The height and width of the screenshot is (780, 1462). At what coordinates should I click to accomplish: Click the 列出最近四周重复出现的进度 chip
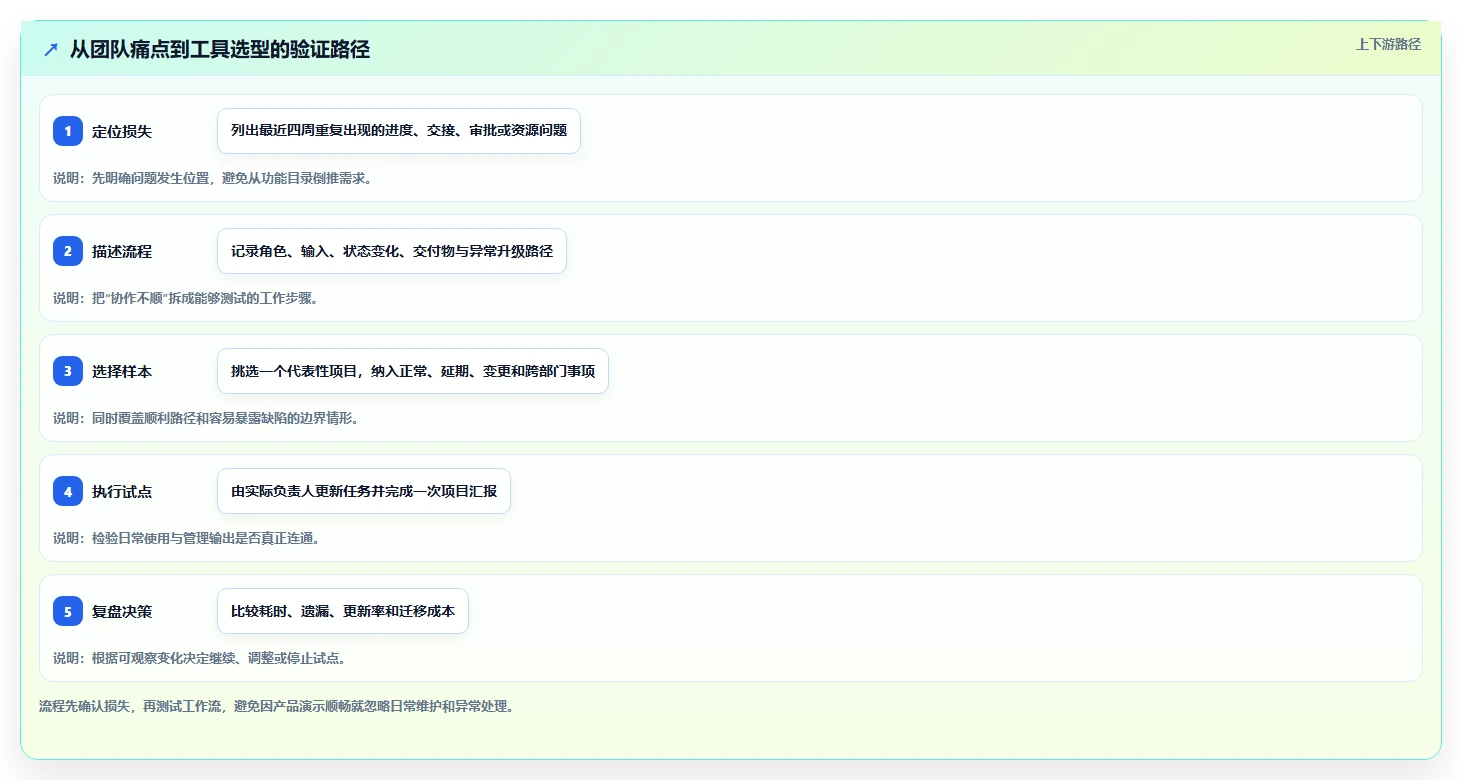[x=399, y=131]
